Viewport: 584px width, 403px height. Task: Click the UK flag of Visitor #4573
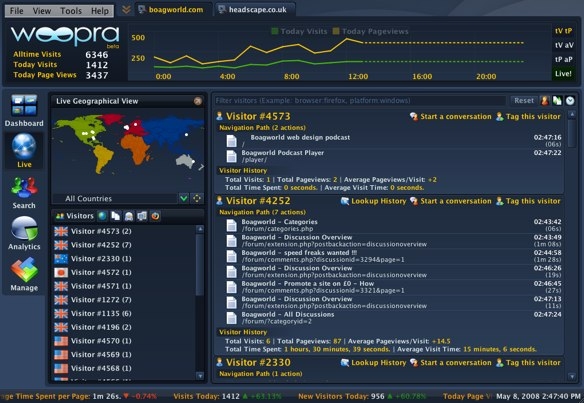(61, 231)
